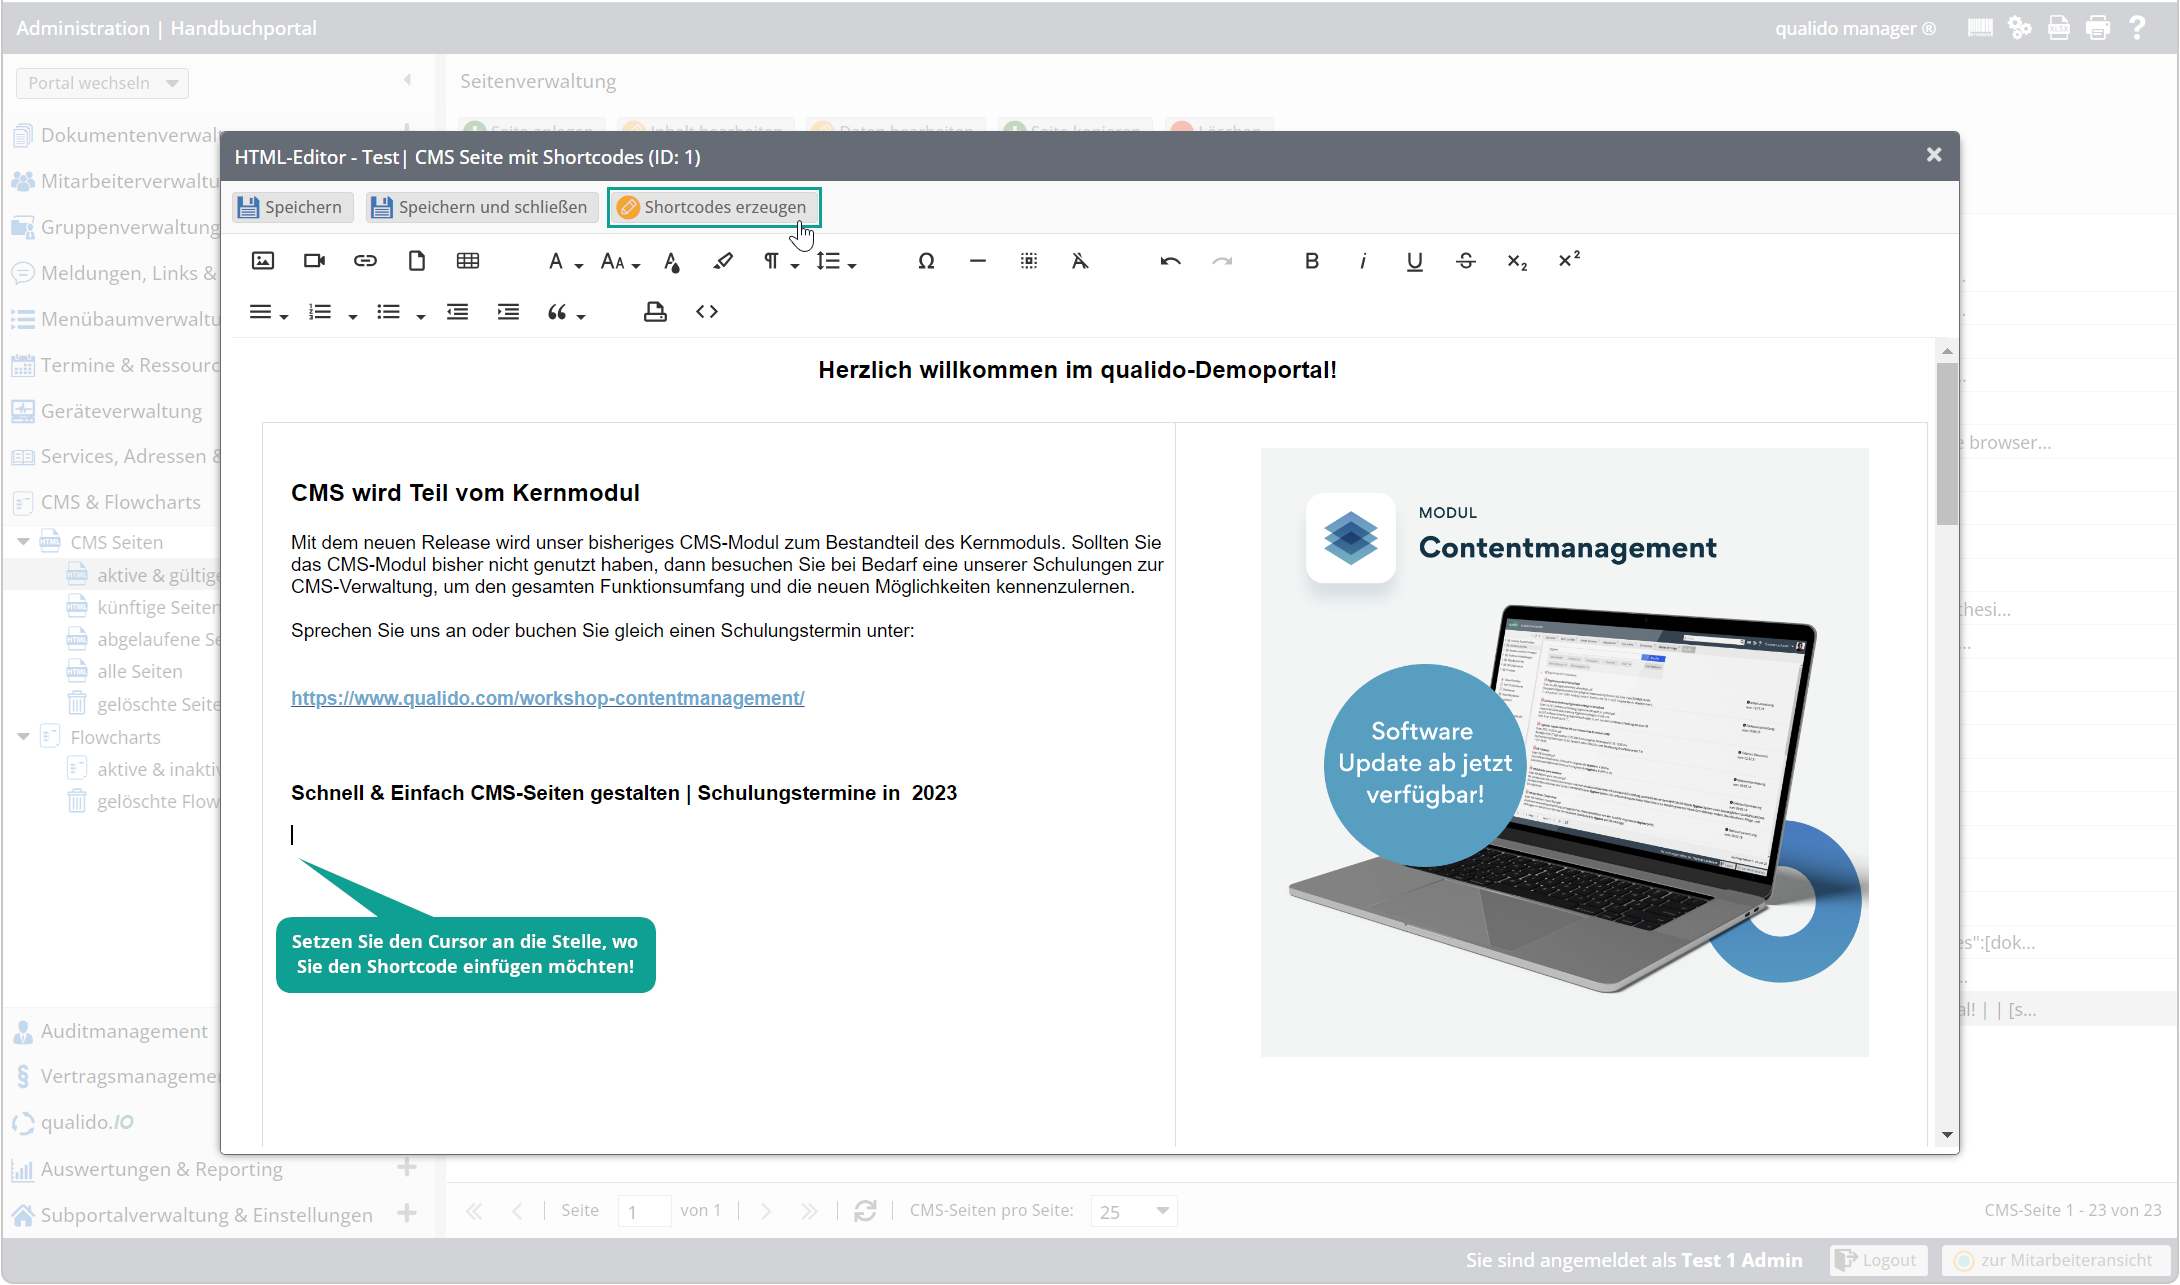The image size is (2180, 1285).
Task: Click the Logout button
Action: tap(1879, 1260)
